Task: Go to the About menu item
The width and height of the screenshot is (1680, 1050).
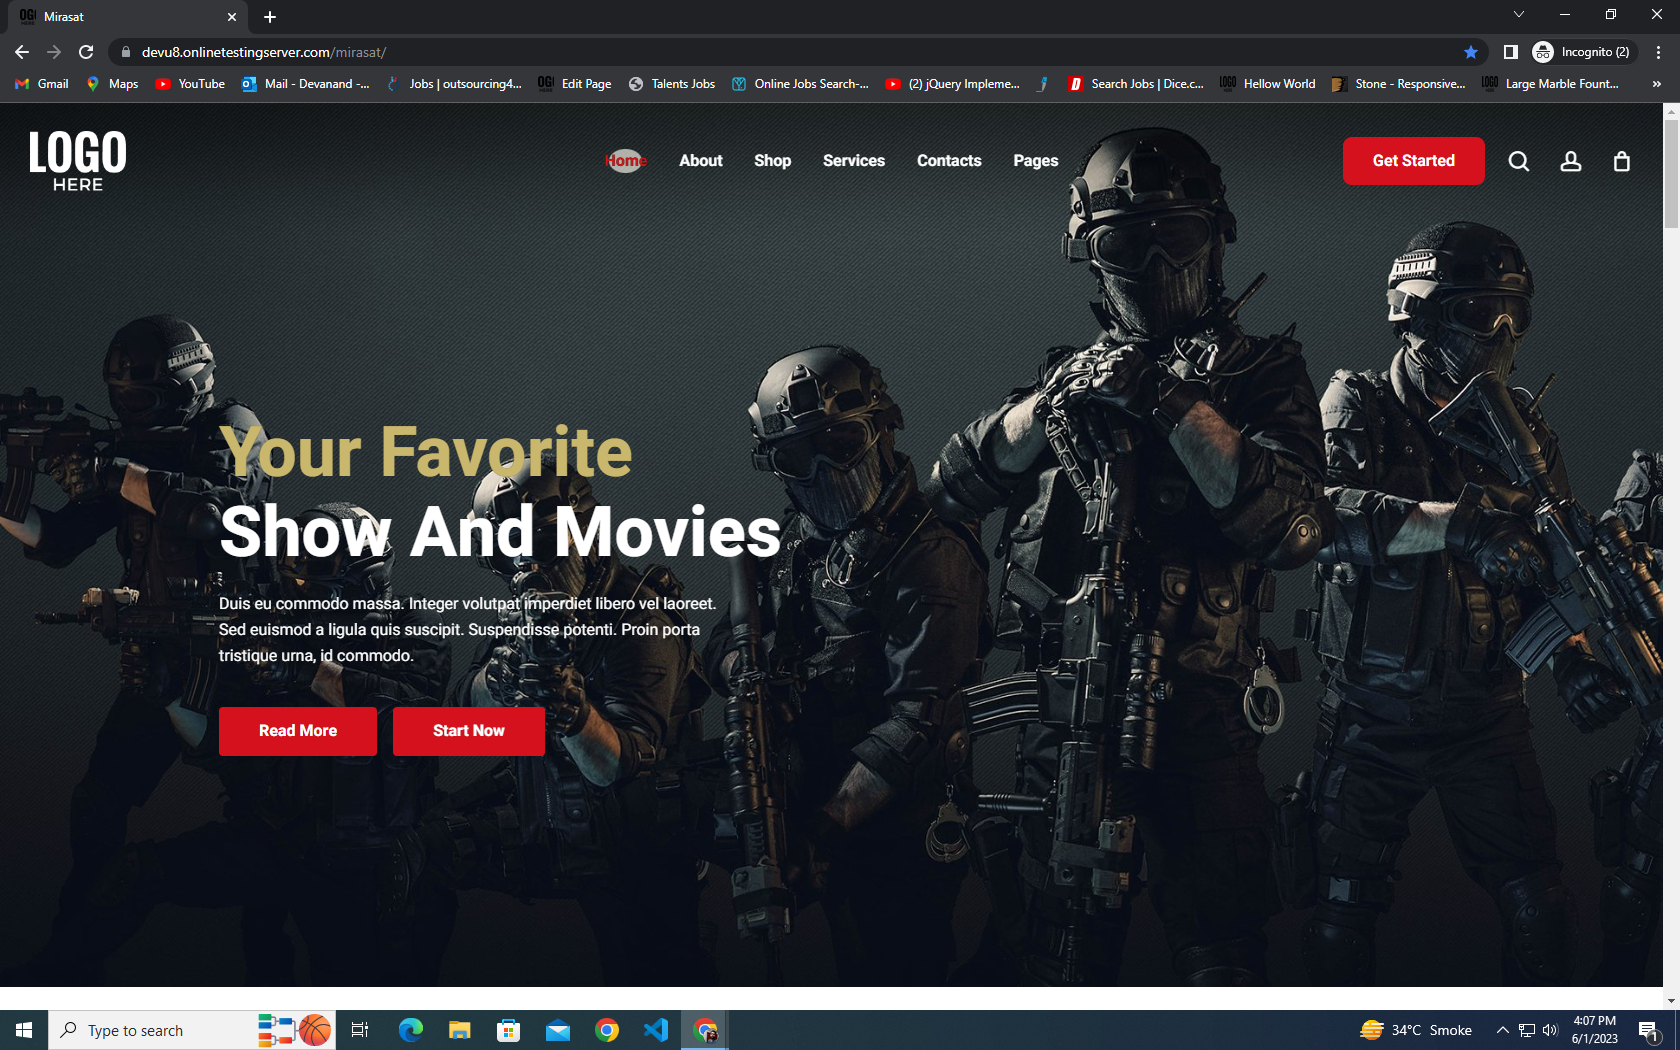Action: tap(700, 161)
